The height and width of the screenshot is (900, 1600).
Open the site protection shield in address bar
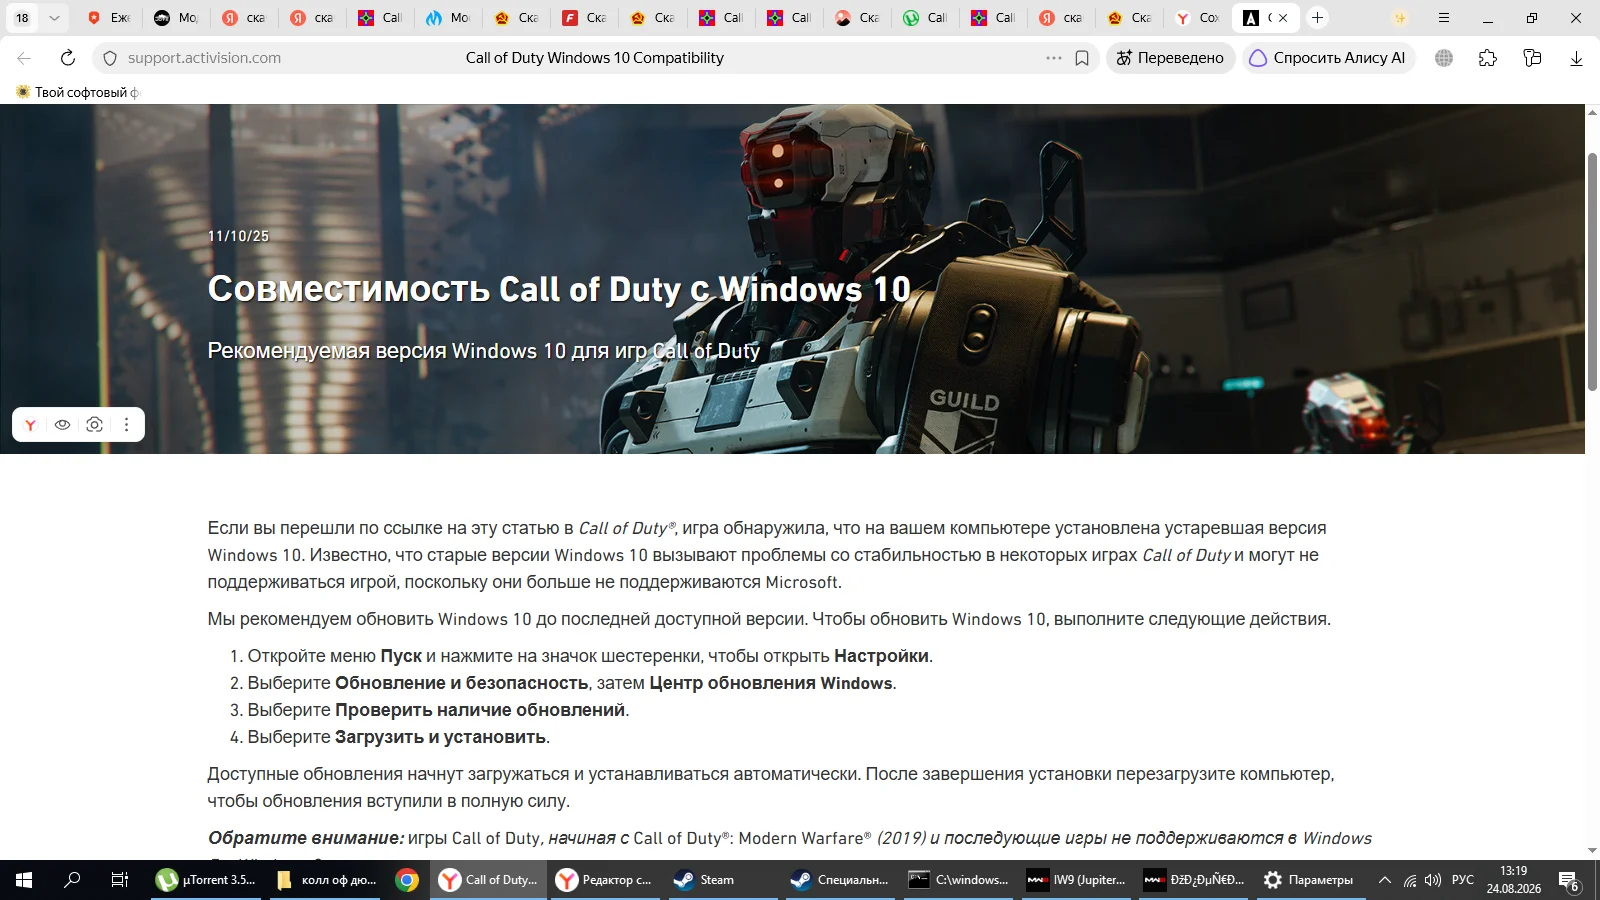[110, 58]
